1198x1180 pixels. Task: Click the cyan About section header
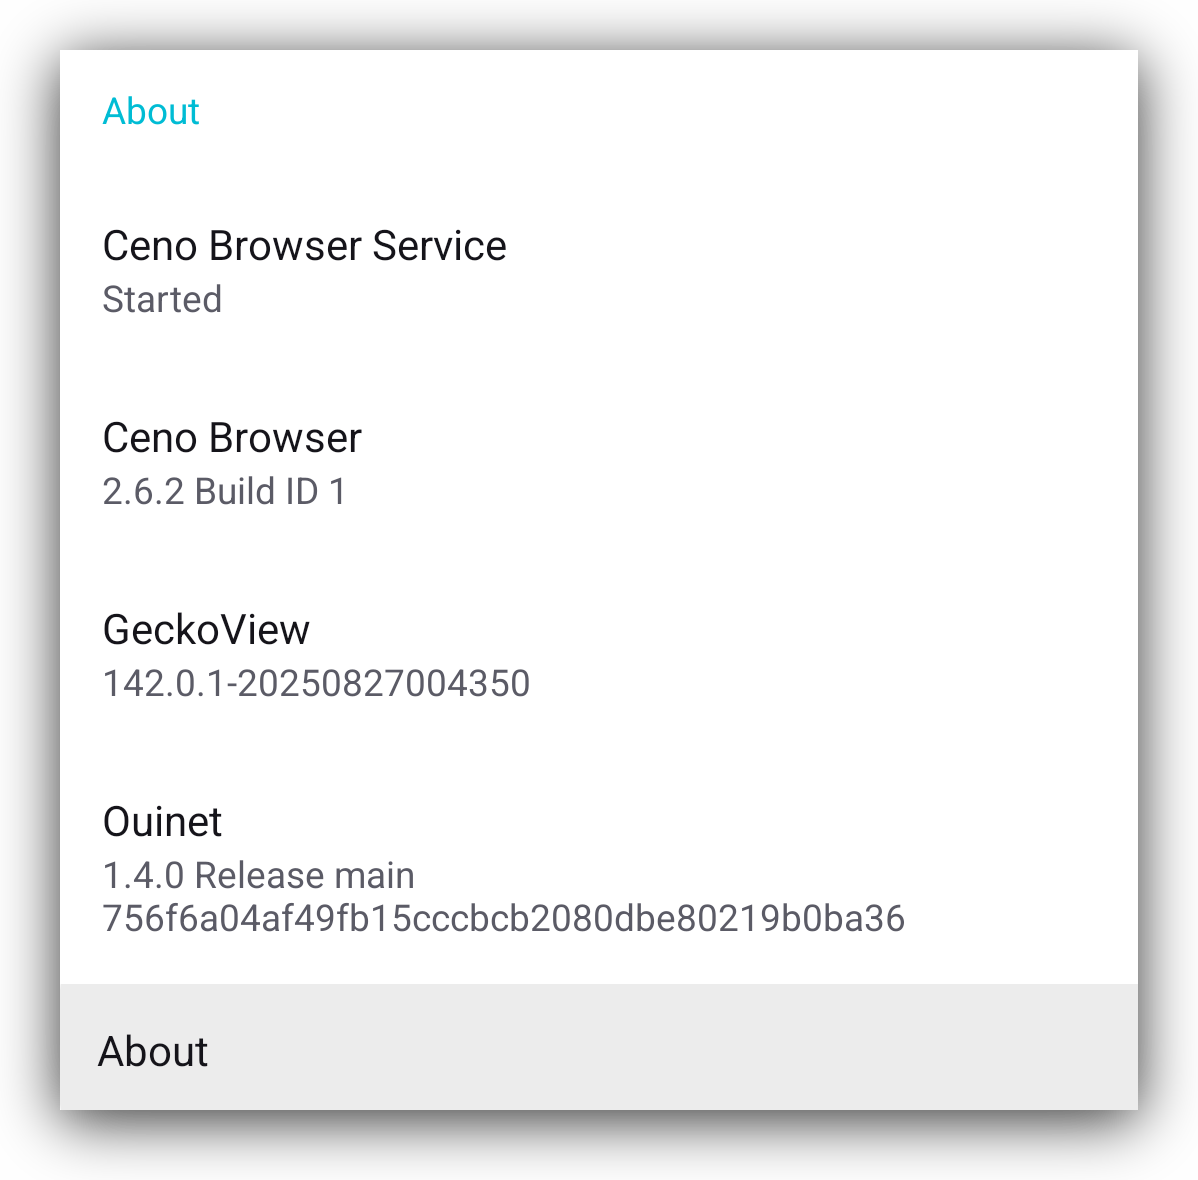tap(151, 111)
